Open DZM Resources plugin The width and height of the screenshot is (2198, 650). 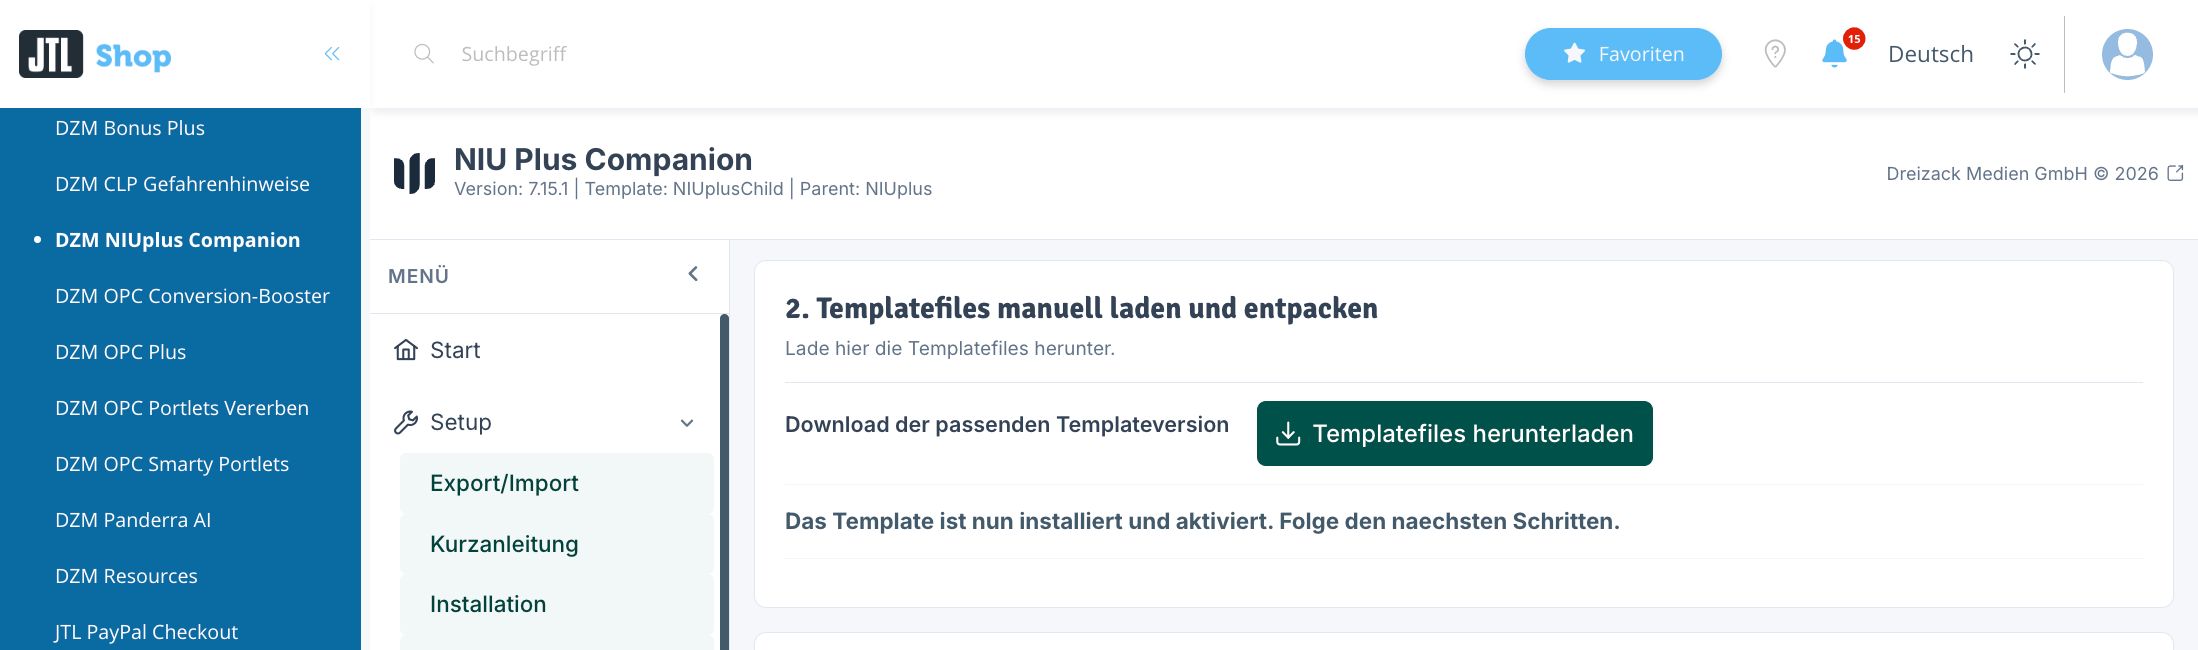click(126, 576)
